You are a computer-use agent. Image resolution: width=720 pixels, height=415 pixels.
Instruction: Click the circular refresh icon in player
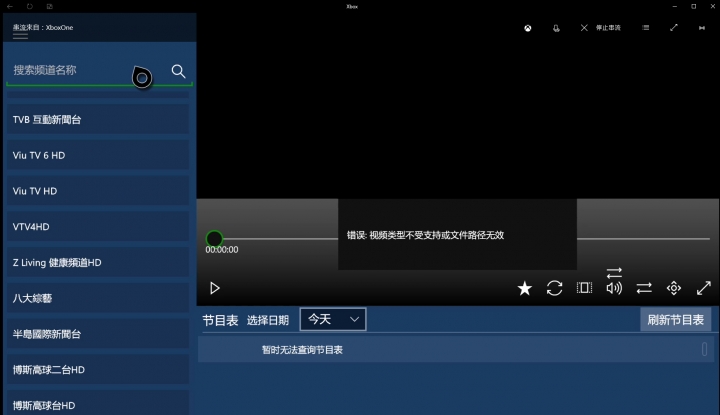coord(554,288)
